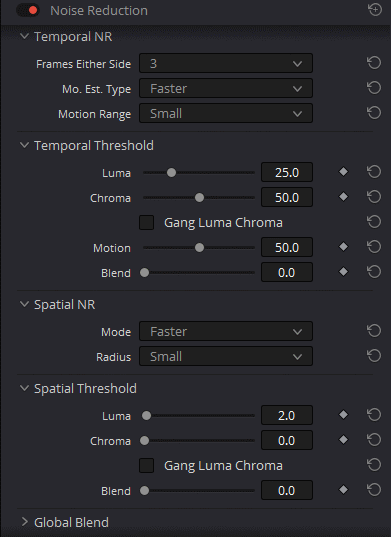Add keyframe diamond for Motion threshold
This screenshot has width=391, height=537.
click(x=343, y=247)
